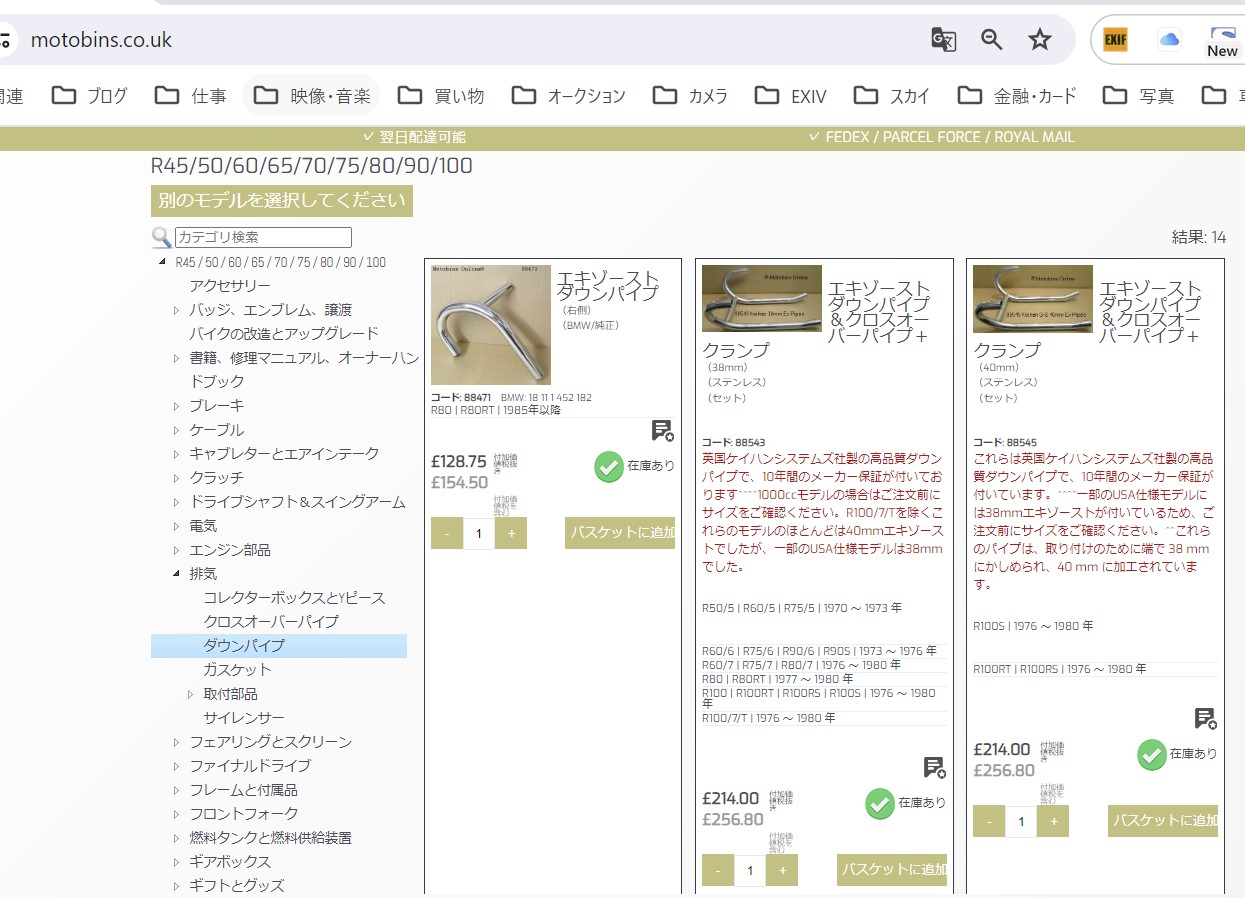Click the 結果: 14 results count
The height and width of the screenshot is (898, 1245).
(1198, 237)
